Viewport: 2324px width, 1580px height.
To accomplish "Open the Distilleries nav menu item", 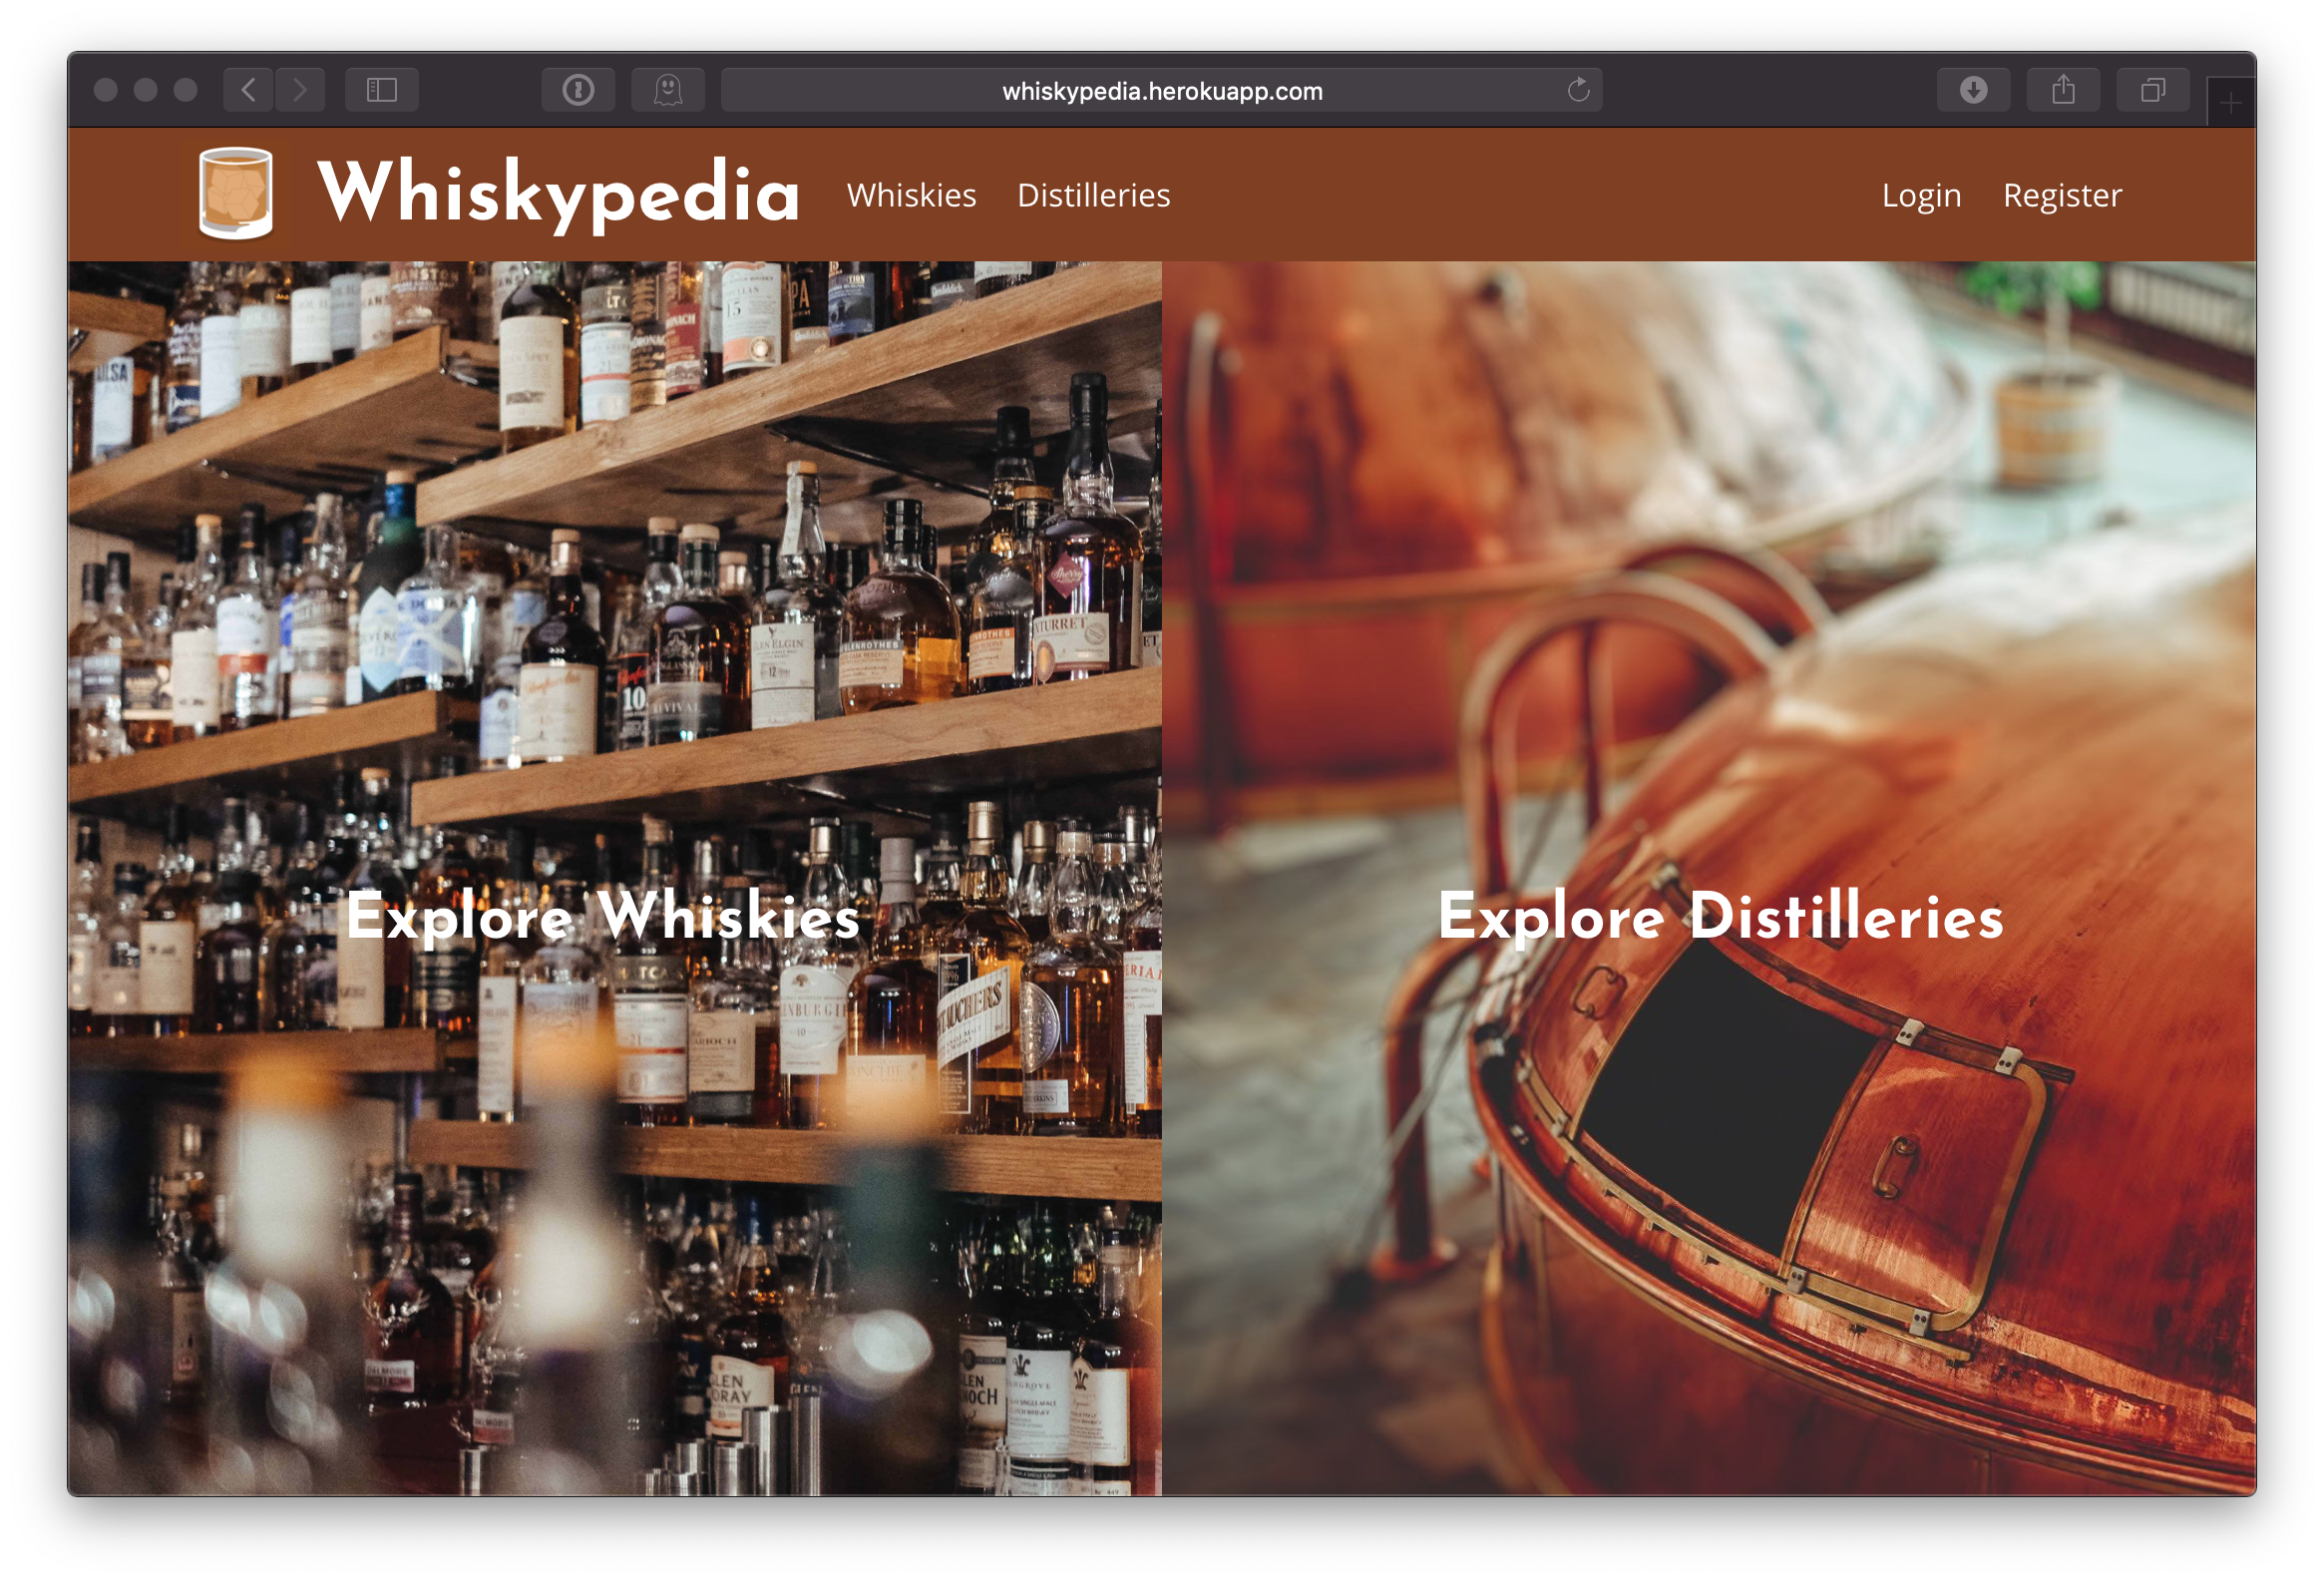I will 1093,195.
